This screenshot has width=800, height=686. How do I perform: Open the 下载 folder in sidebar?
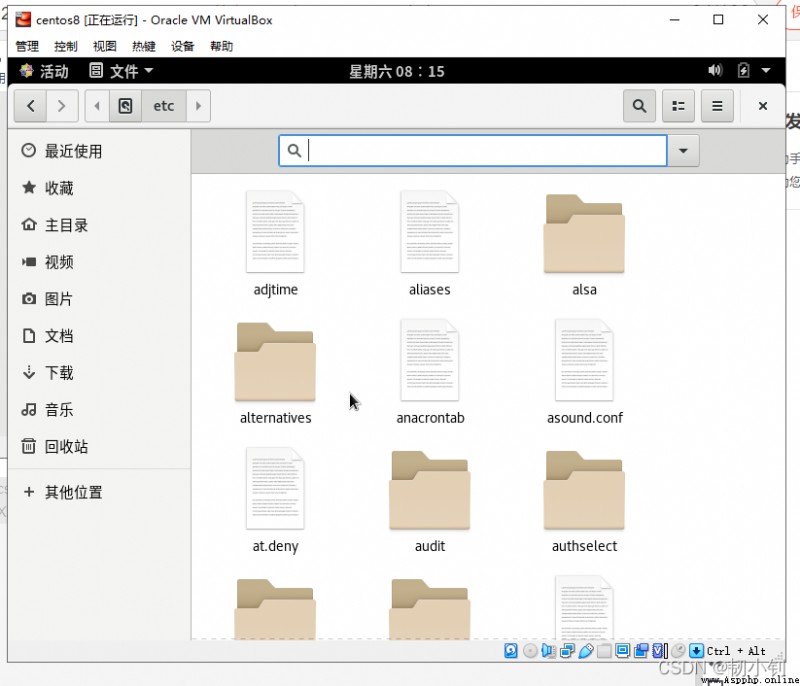(99, 373)
